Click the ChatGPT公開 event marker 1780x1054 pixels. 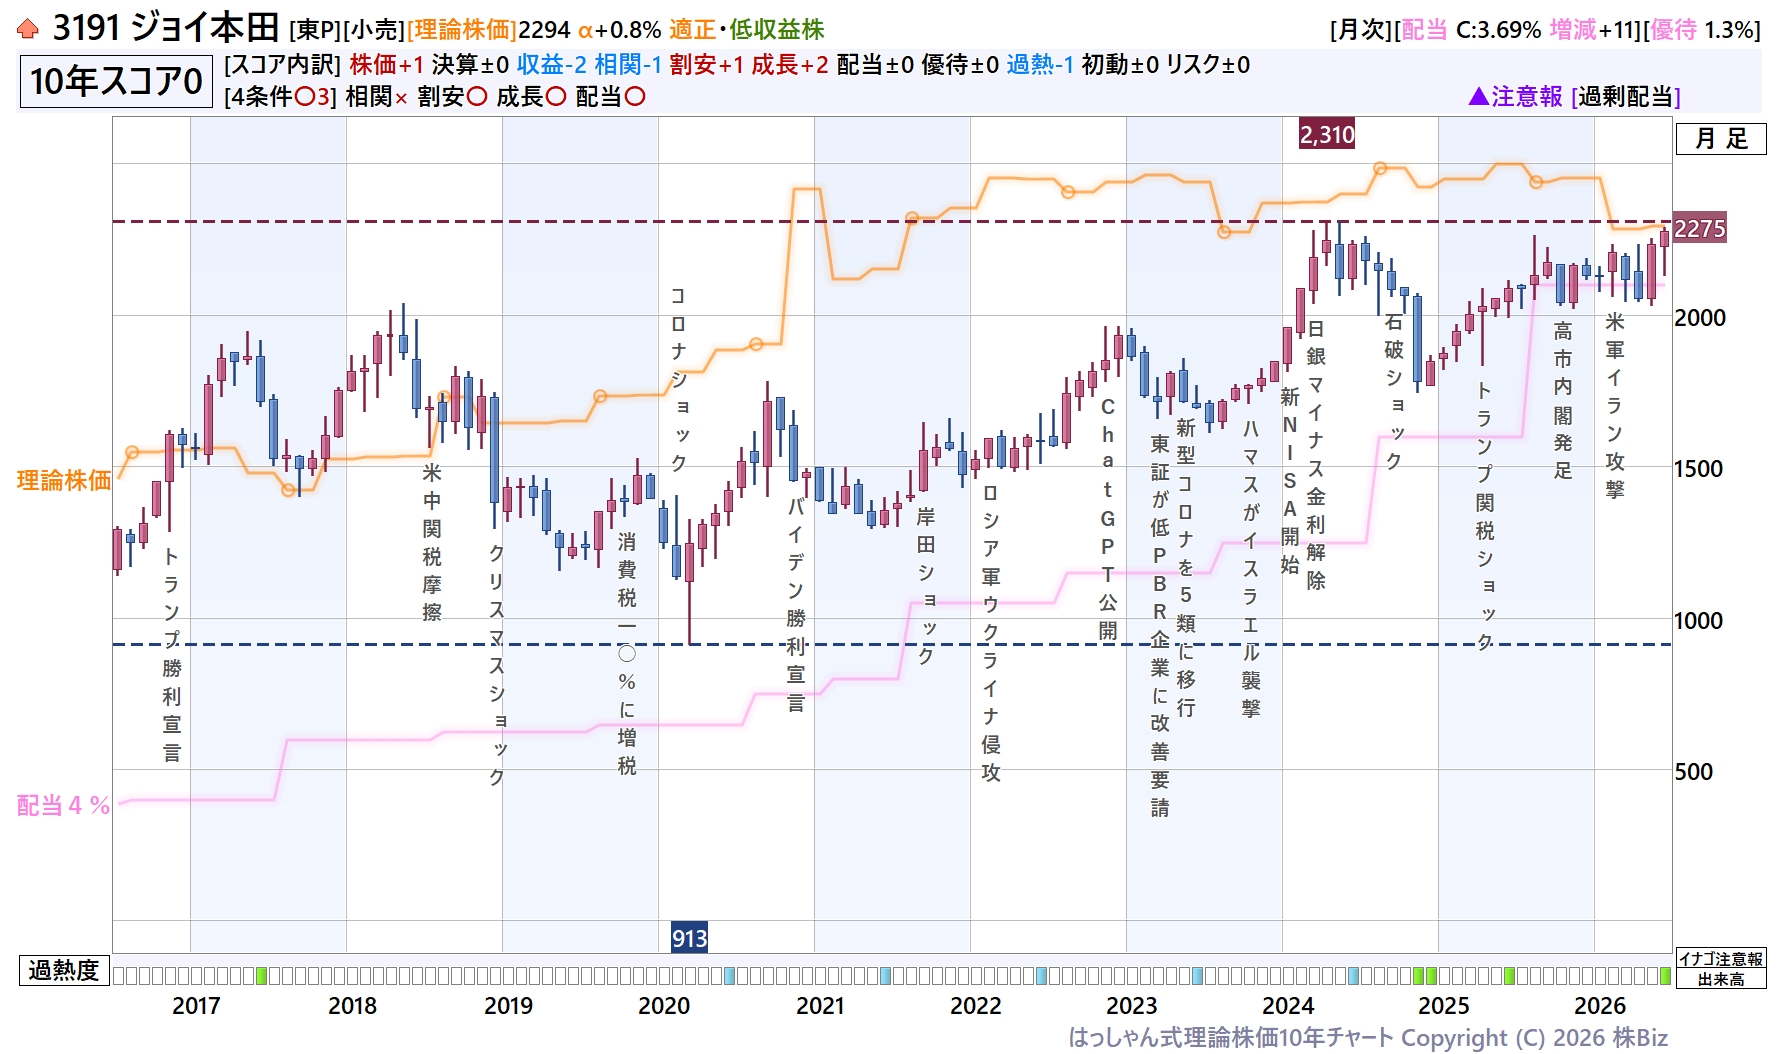coord(1108,519)
